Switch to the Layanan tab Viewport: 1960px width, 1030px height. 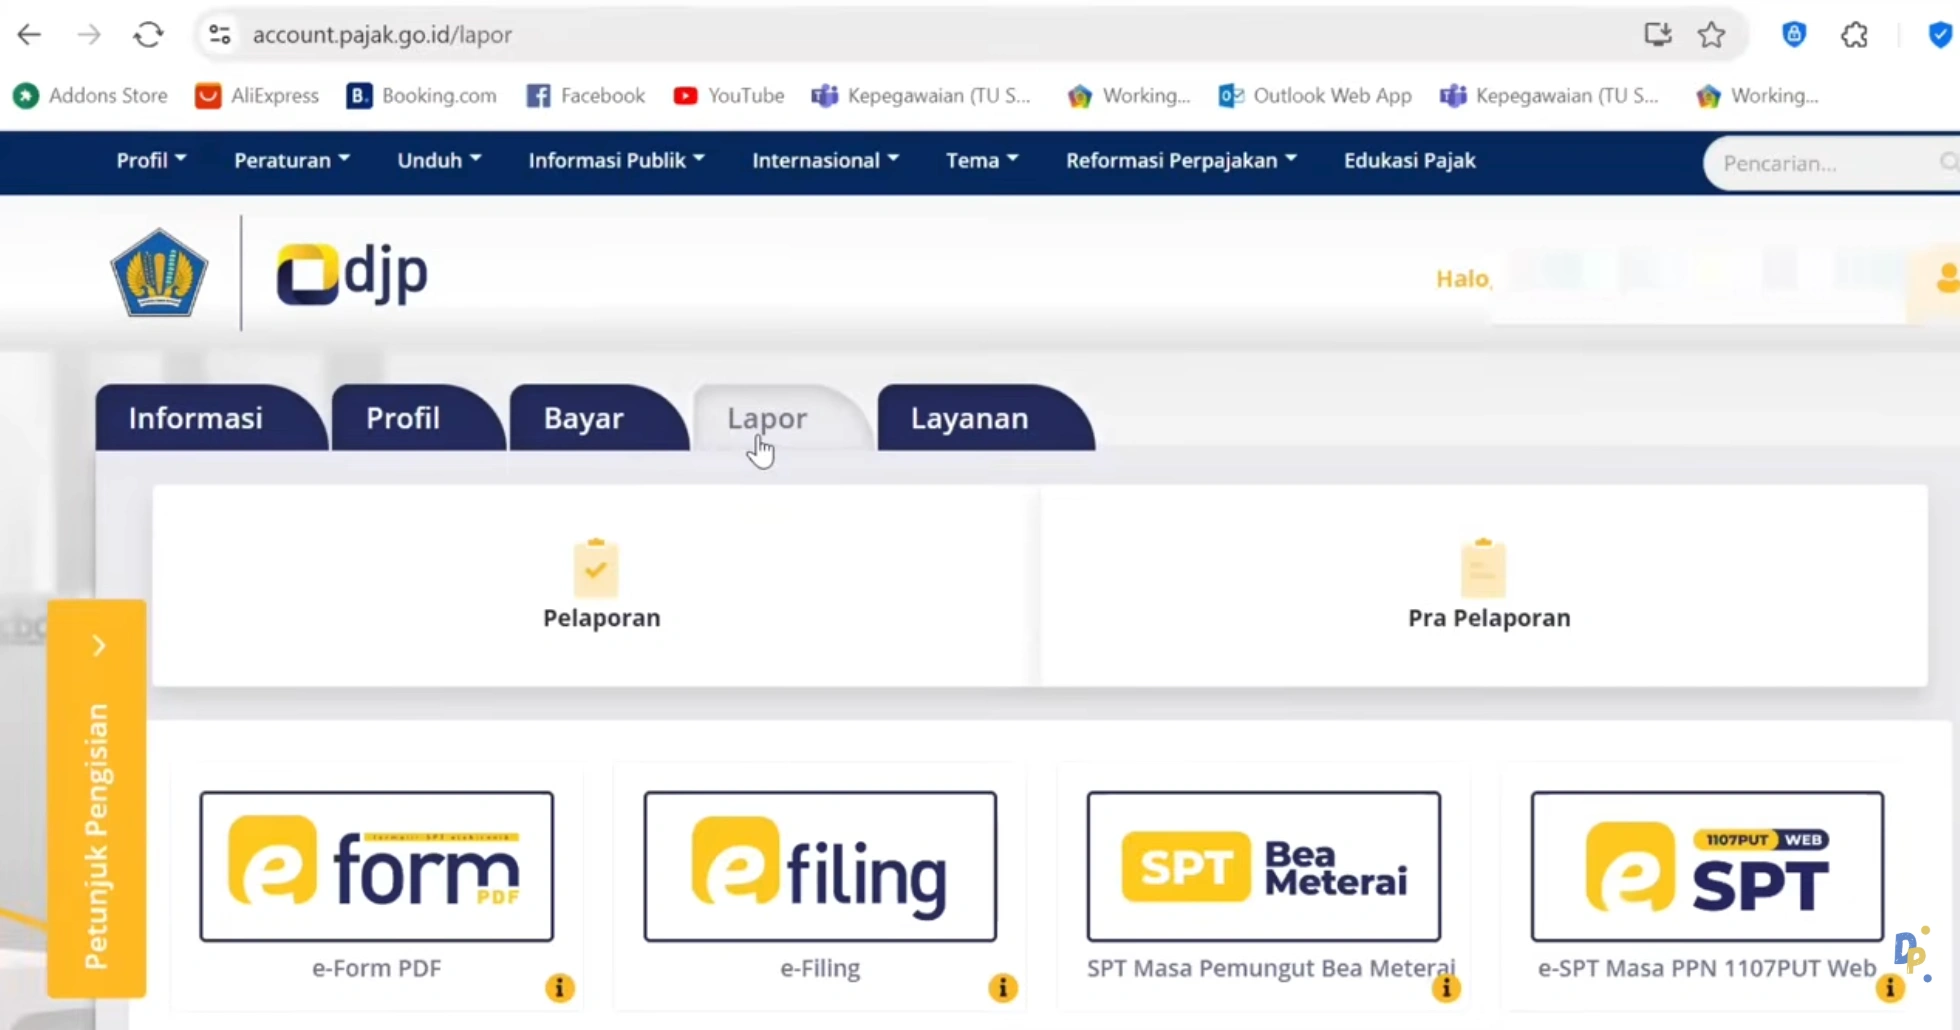coord(969,418)
